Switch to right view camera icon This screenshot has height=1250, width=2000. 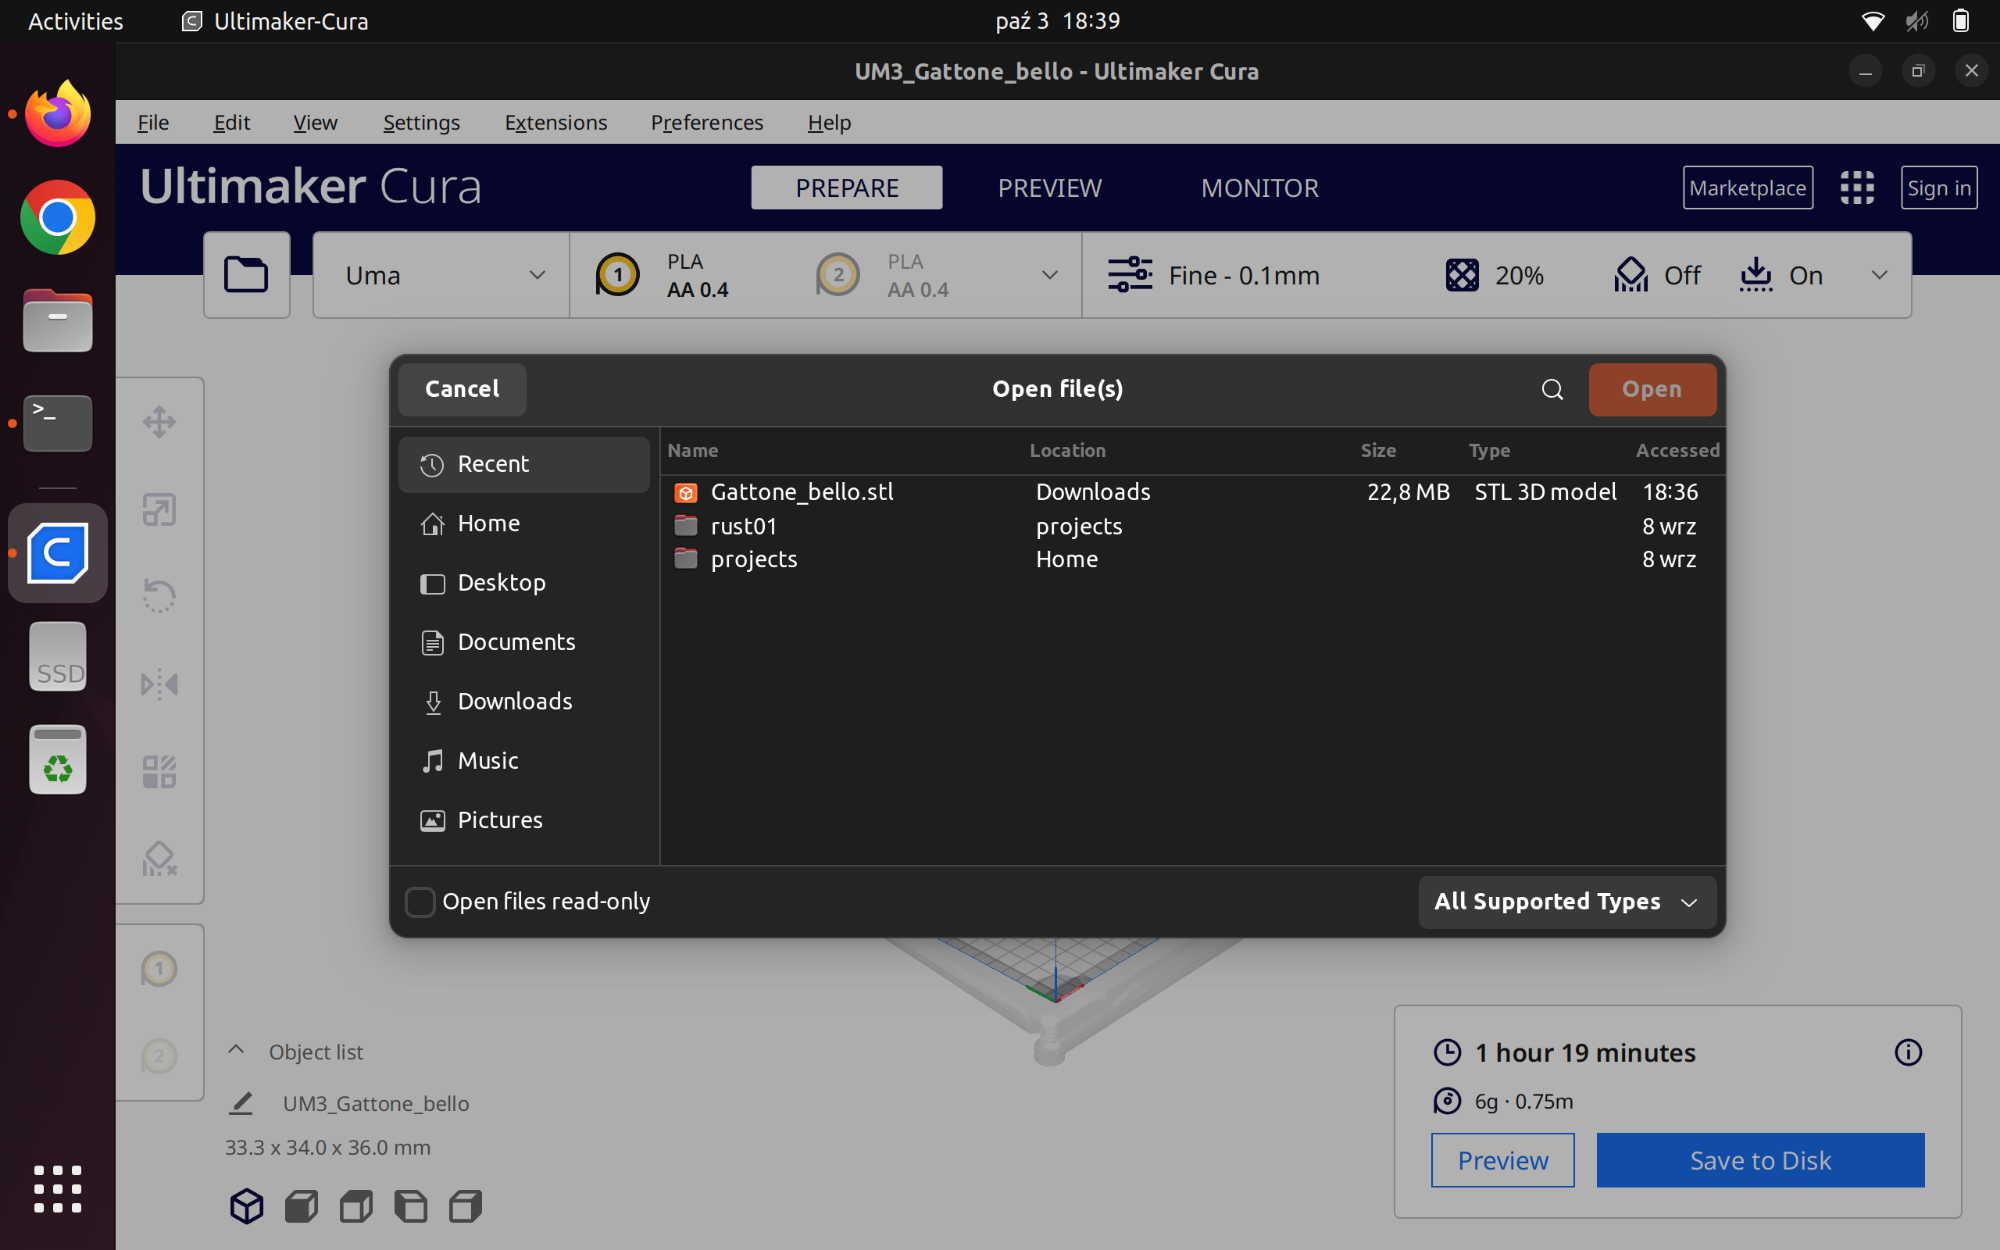[465, 1206]
